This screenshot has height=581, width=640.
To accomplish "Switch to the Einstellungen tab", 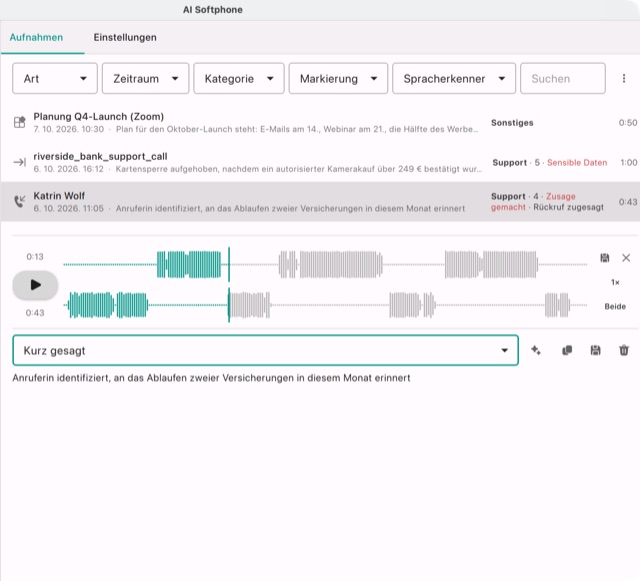I will coord(125,37).
